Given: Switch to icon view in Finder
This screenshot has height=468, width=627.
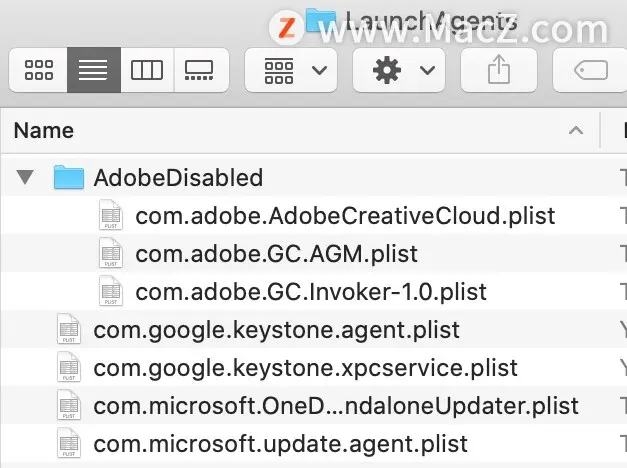Looking at the screenshot, I should [x=38, y=70].
